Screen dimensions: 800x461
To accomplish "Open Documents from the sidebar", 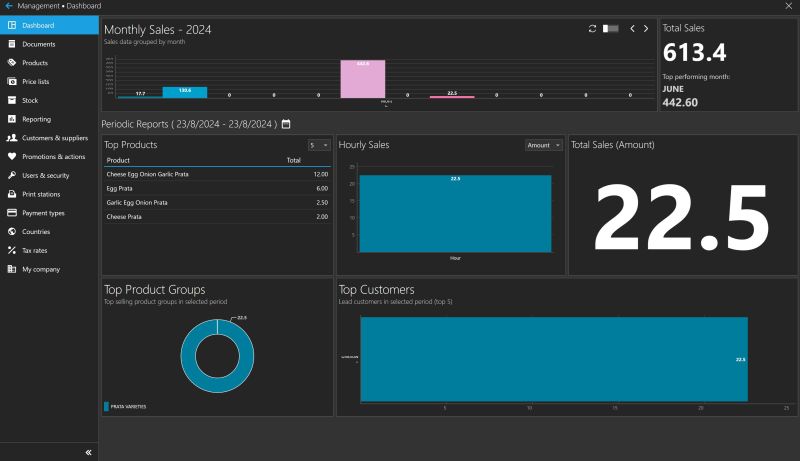I will [x=39, y=44].
